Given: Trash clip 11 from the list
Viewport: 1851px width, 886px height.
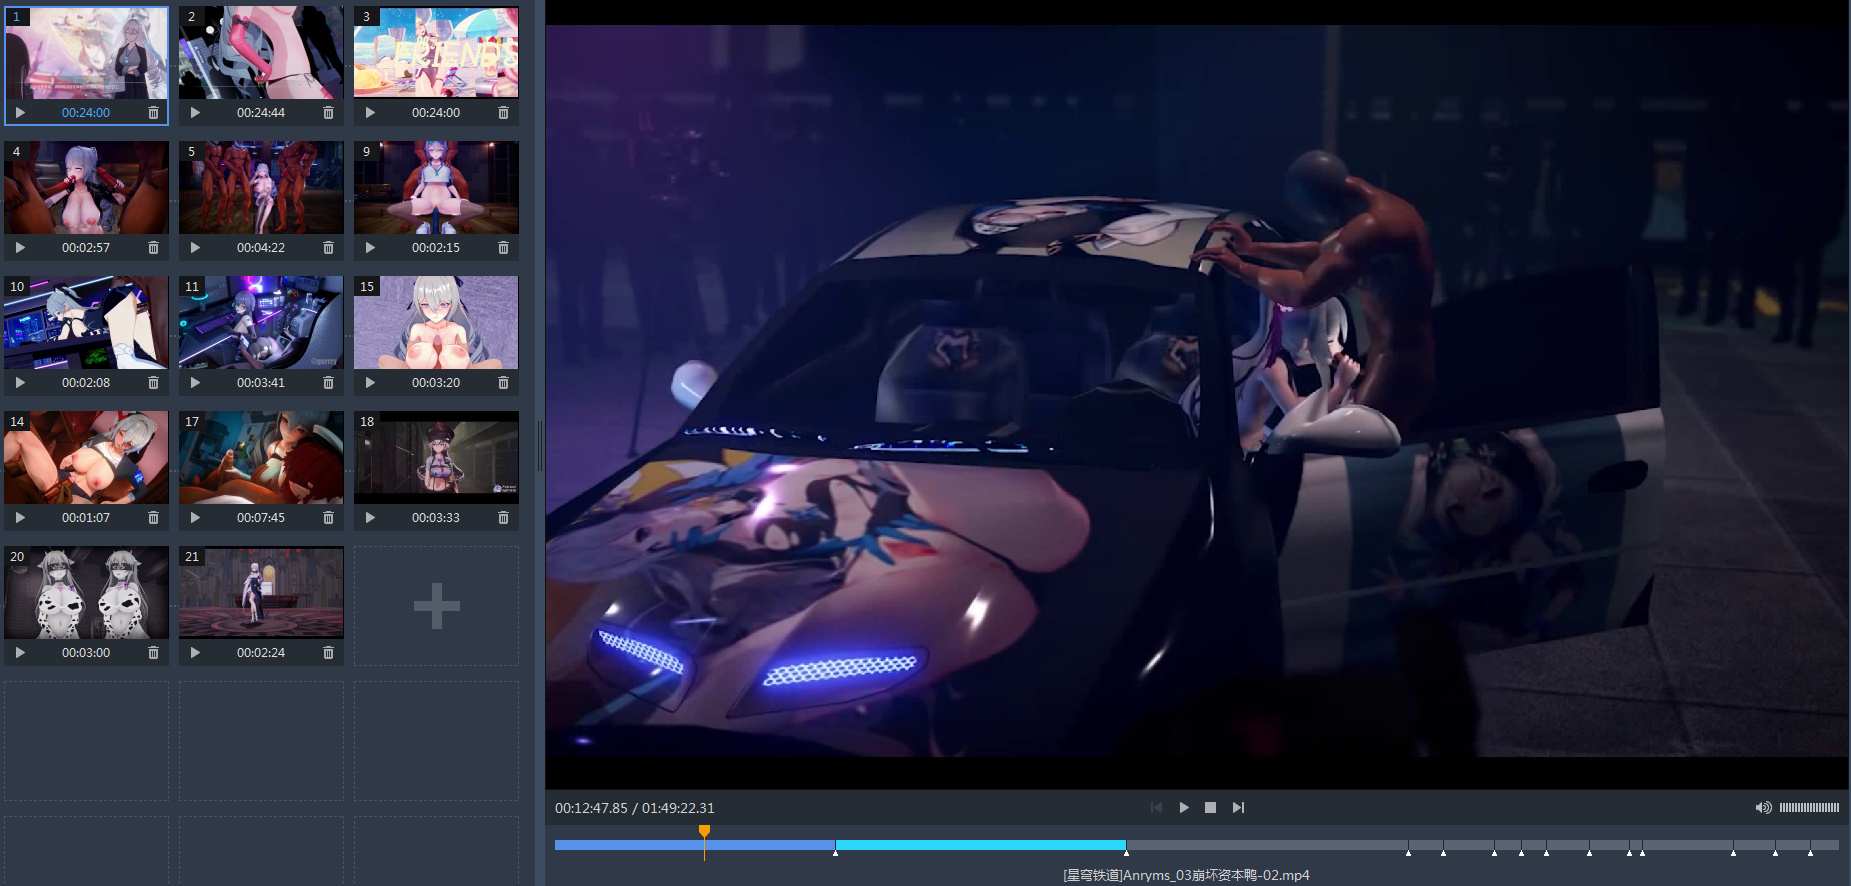Looking at the screenshot, I should pos(328,383).
